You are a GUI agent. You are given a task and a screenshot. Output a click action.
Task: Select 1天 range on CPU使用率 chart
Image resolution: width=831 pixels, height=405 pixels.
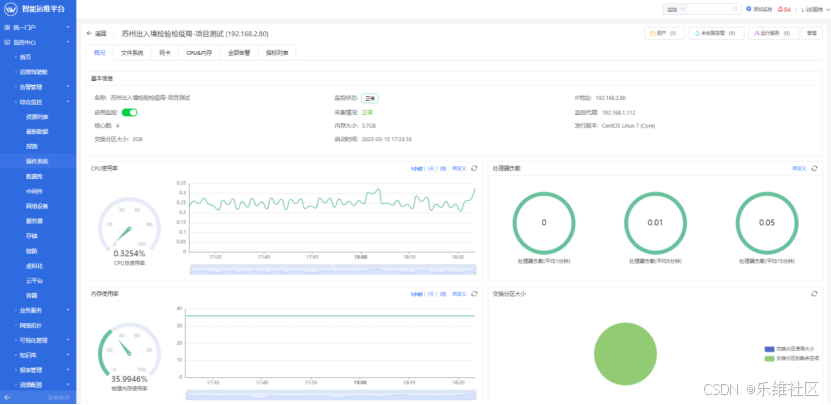[x=431, y=168]
